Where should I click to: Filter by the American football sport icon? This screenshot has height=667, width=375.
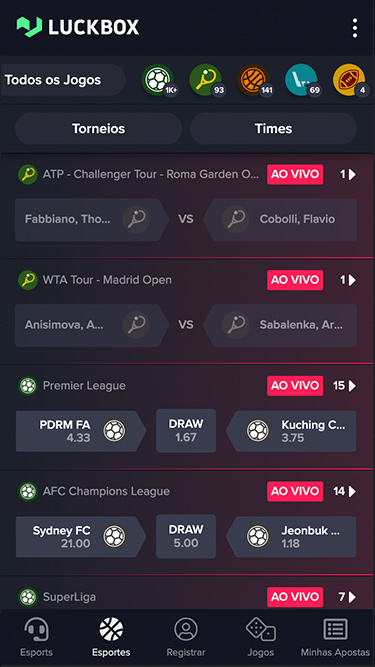pyautogui.click(x=349, y=80)
